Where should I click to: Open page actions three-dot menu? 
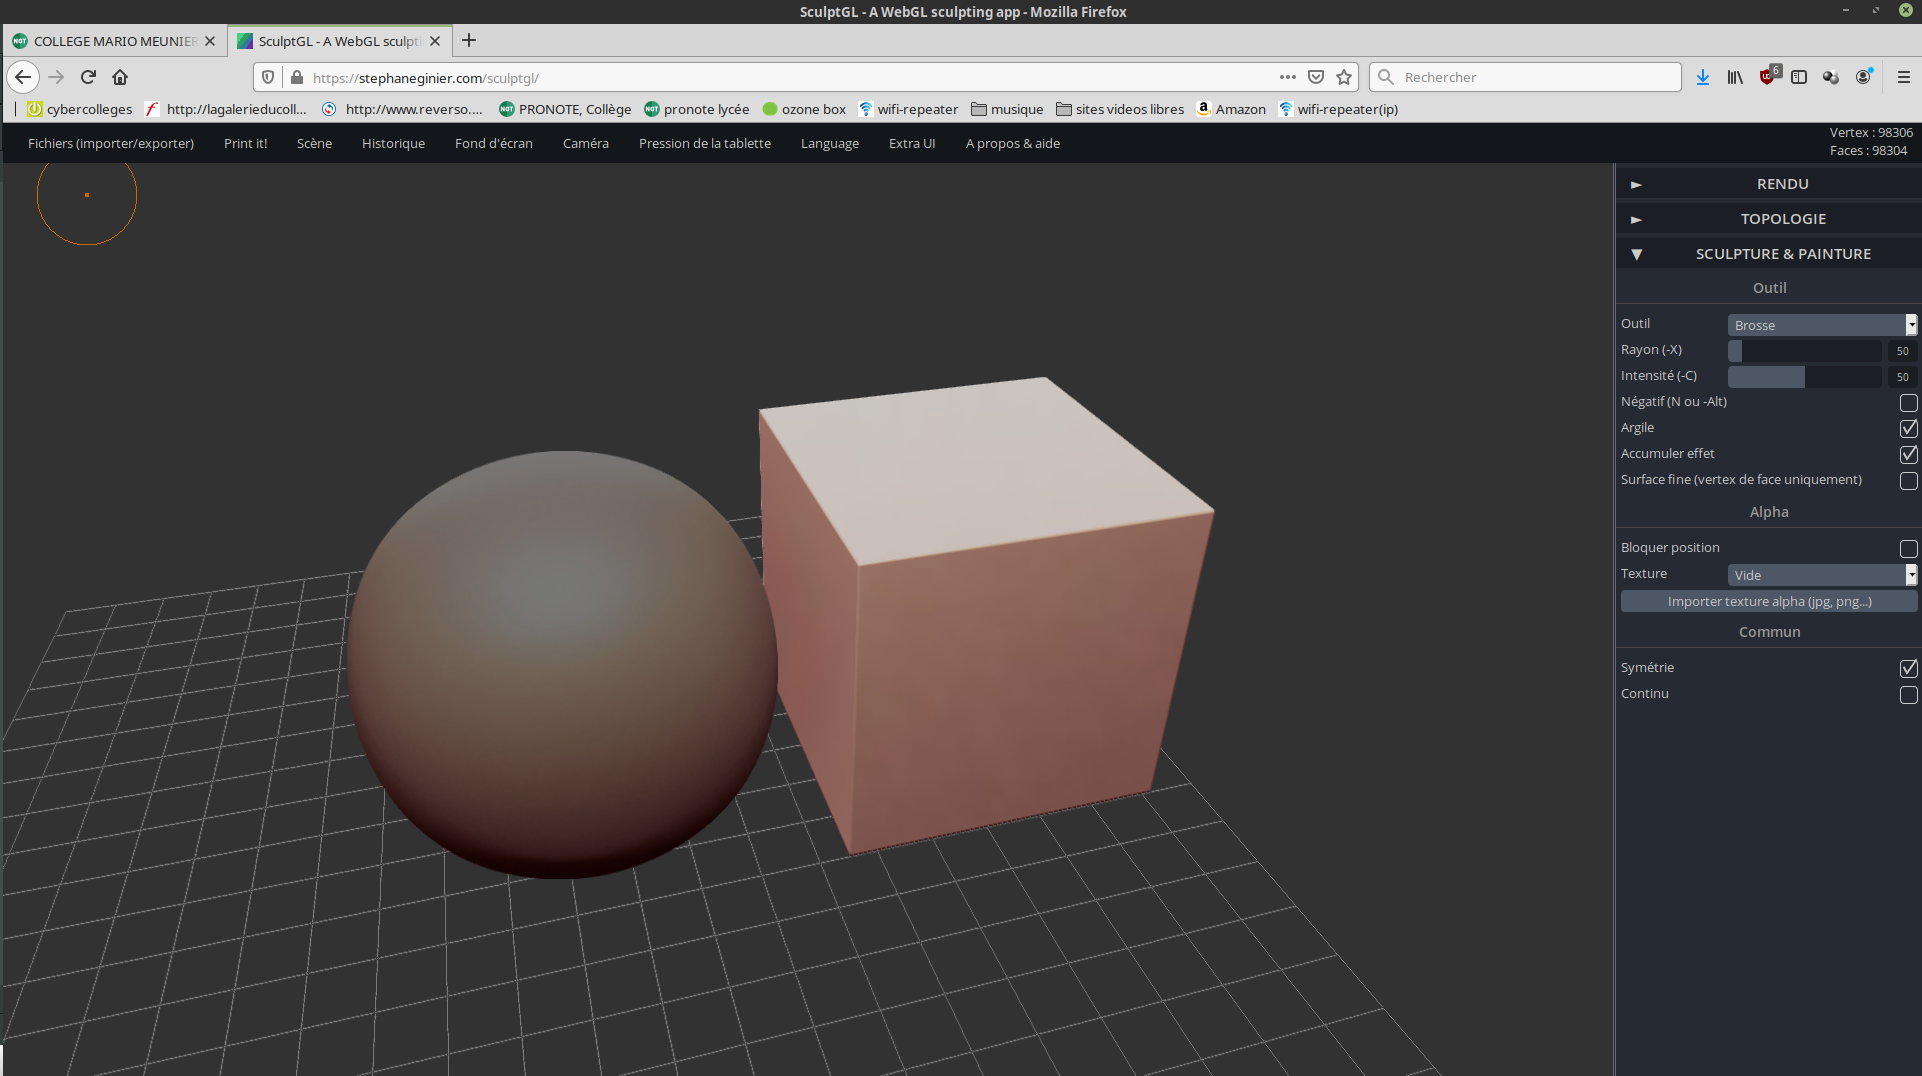(x=1288, y=77)
